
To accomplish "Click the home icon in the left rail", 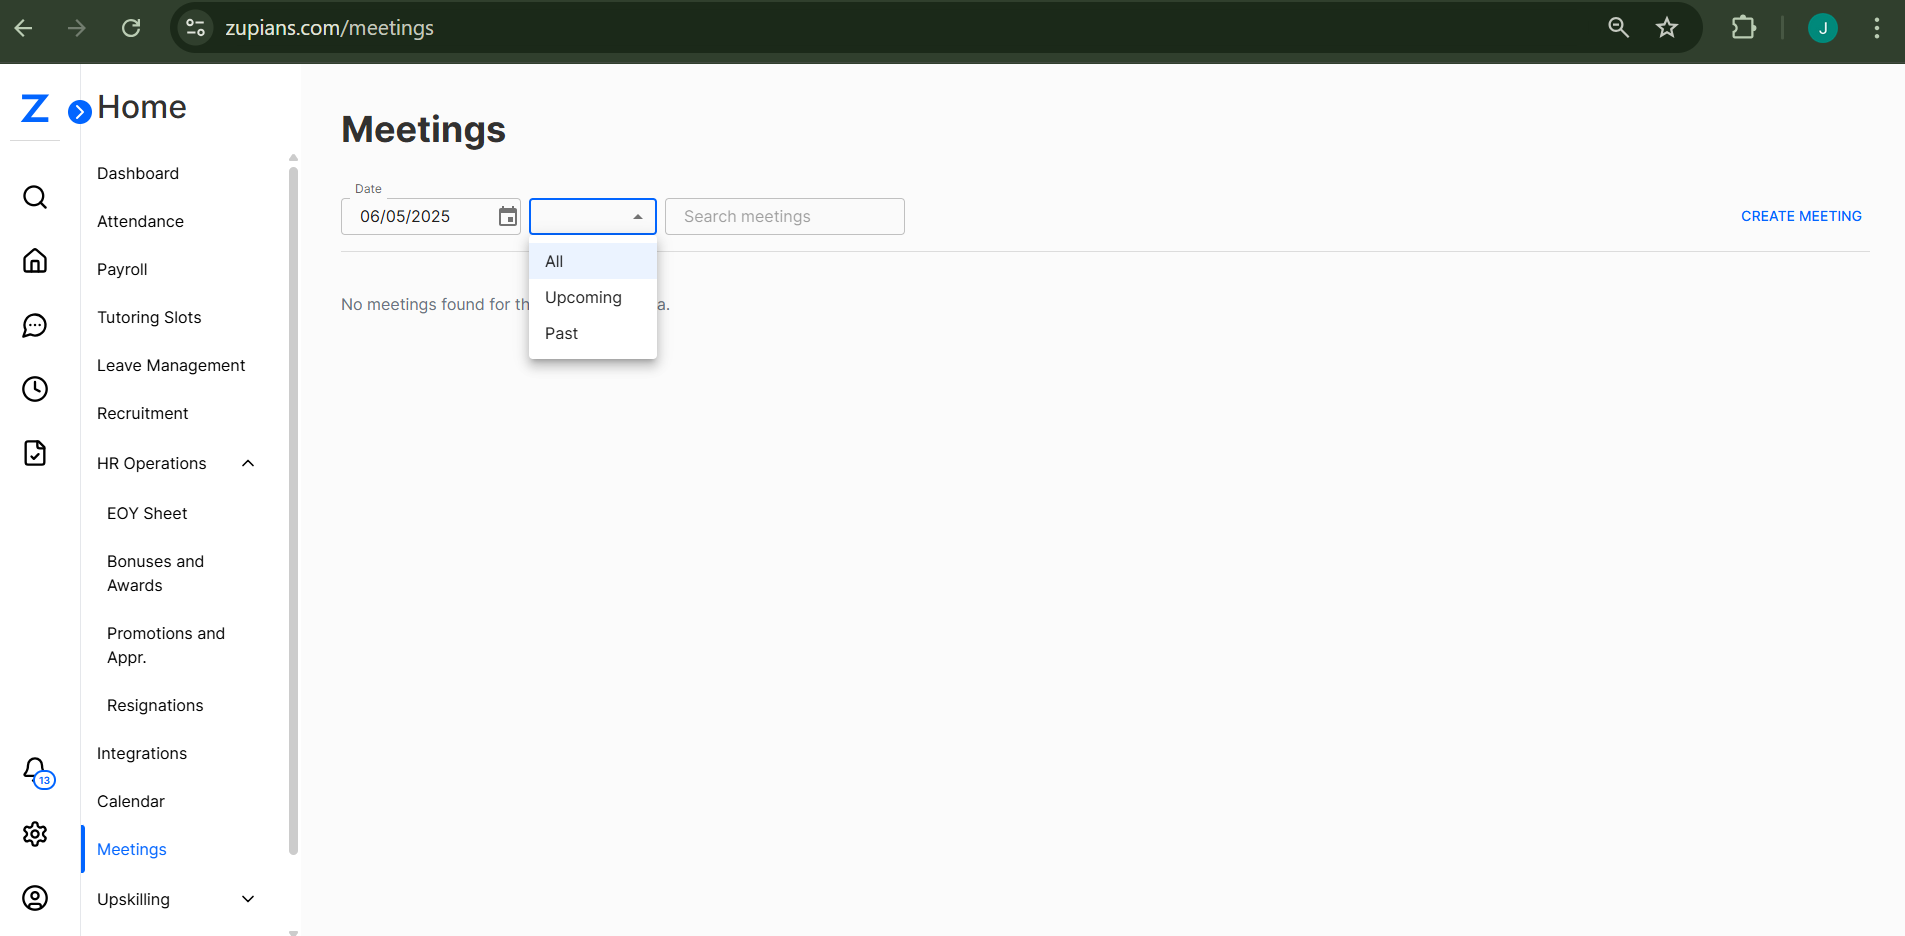I will tap(35, 260).
